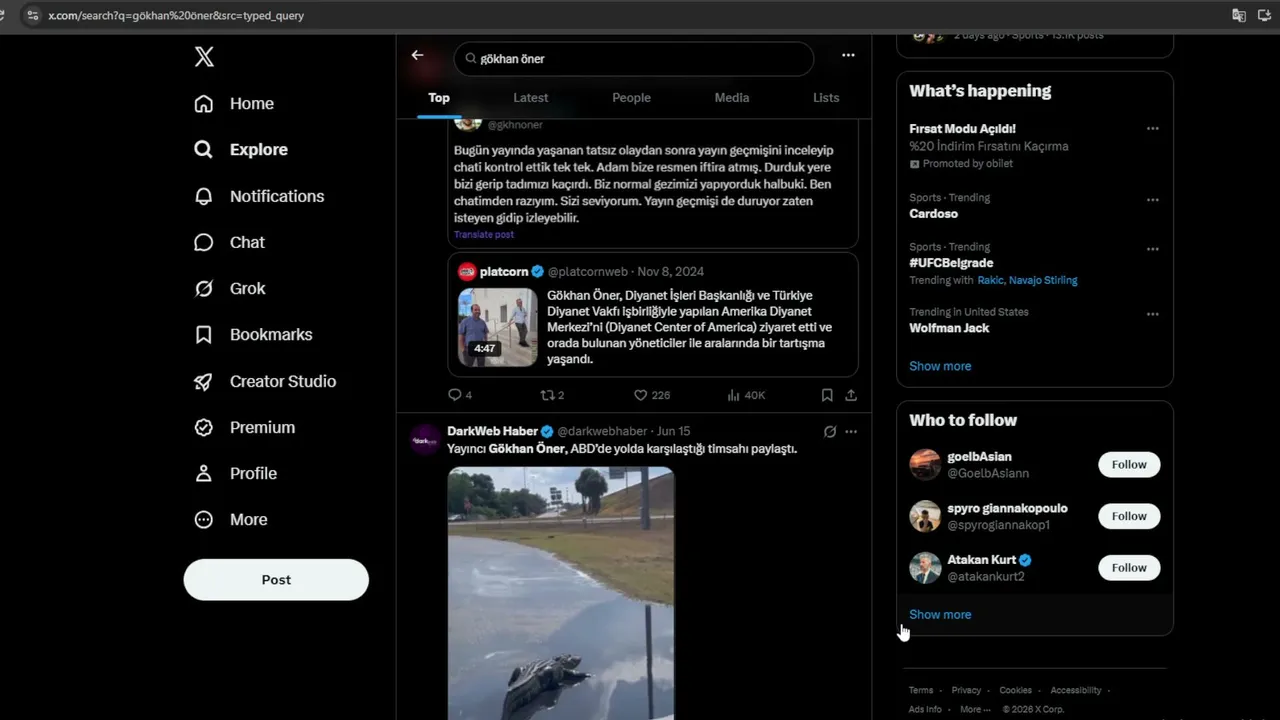Viewport: 1280px width, 720px height.
Task: Open the #UFCBelgrade trending topic
Action: coord(950,263)
